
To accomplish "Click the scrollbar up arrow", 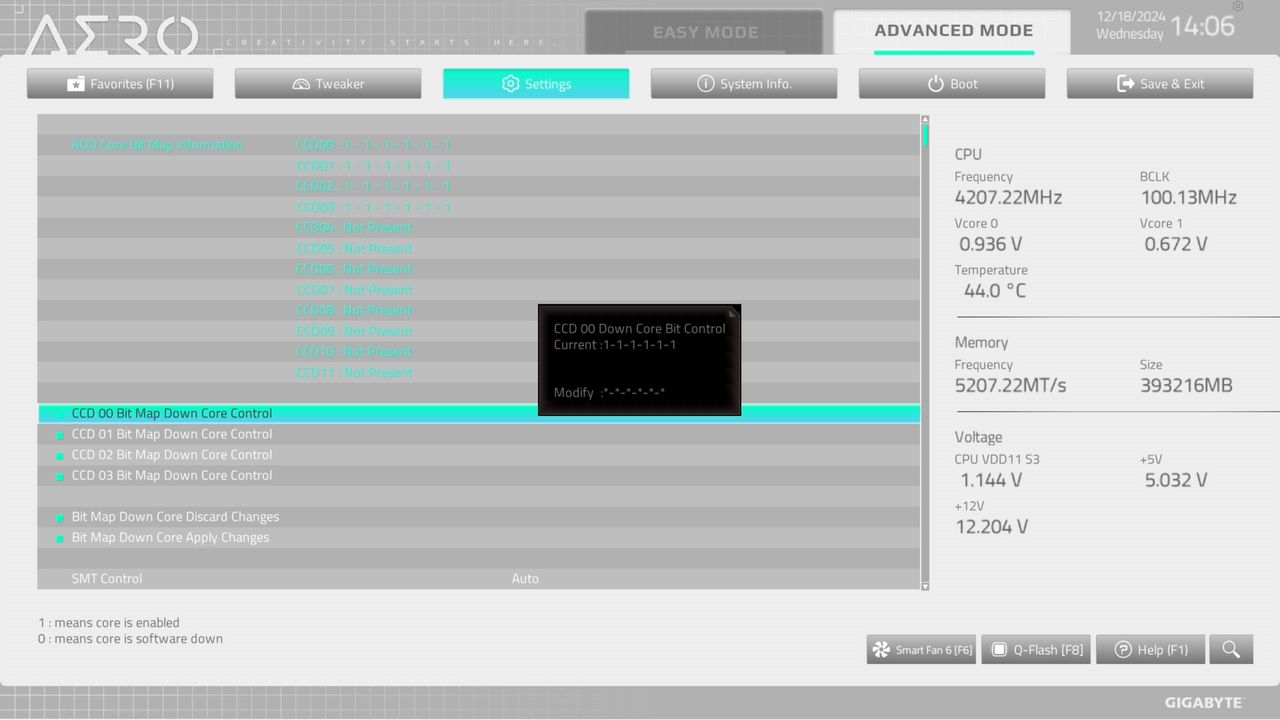I will [925, 119].
